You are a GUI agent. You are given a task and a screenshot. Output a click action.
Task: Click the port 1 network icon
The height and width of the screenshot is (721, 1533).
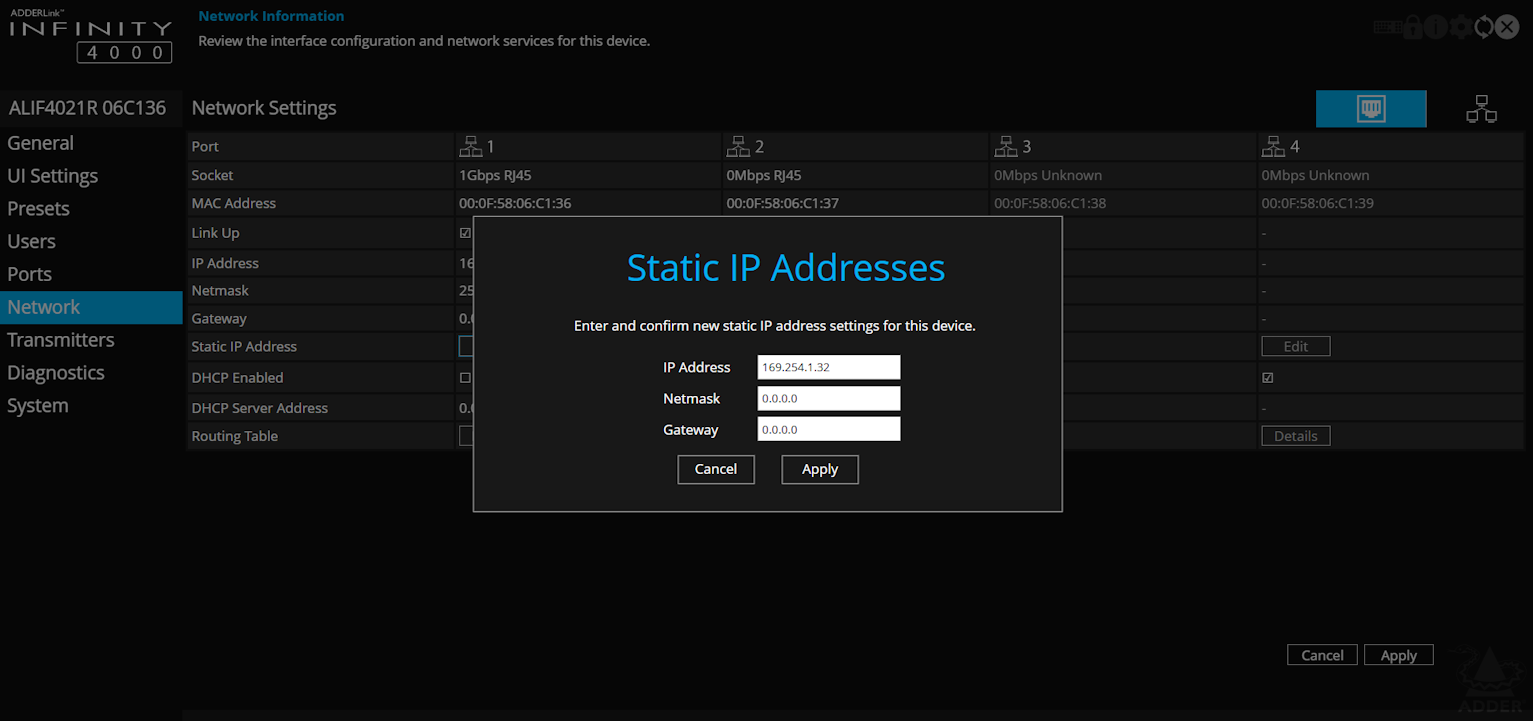(470, 146)
